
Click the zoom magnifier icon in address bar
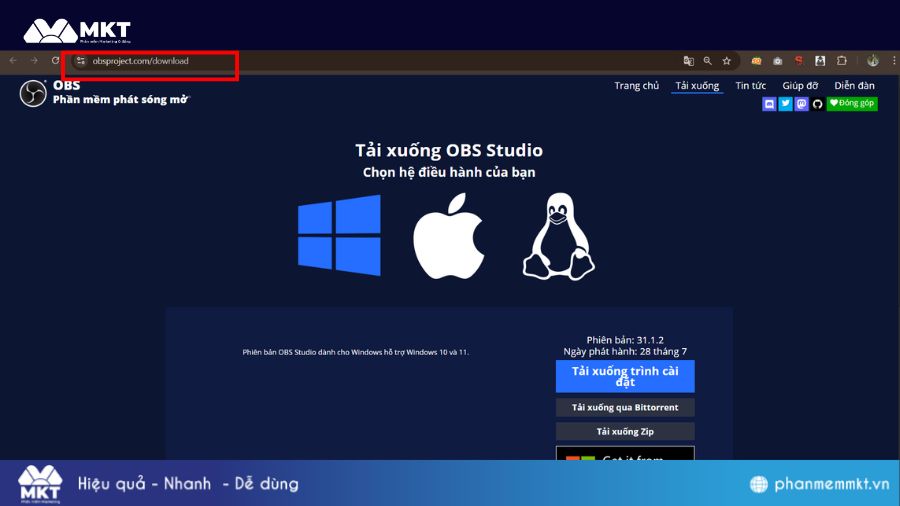point(708,61)
